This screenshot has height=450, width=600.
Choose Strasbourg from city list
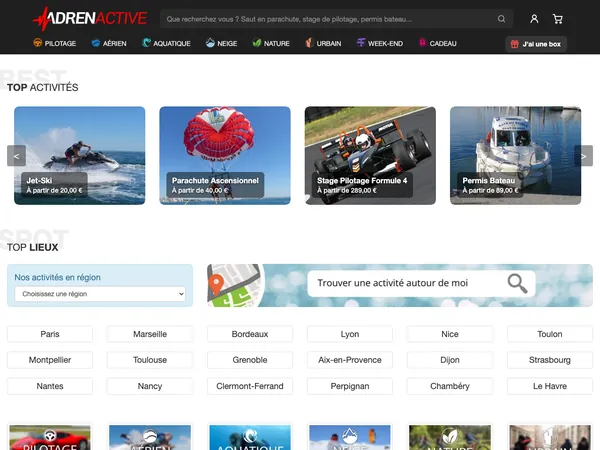click(x=550, y=360)
